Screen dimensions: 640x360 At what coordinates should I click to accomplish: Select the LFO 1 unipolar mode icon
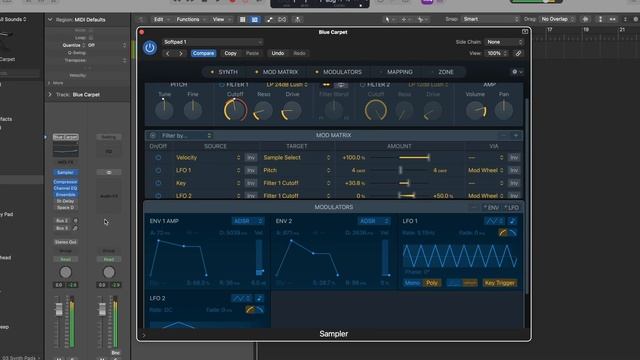(x=454, y=283)
